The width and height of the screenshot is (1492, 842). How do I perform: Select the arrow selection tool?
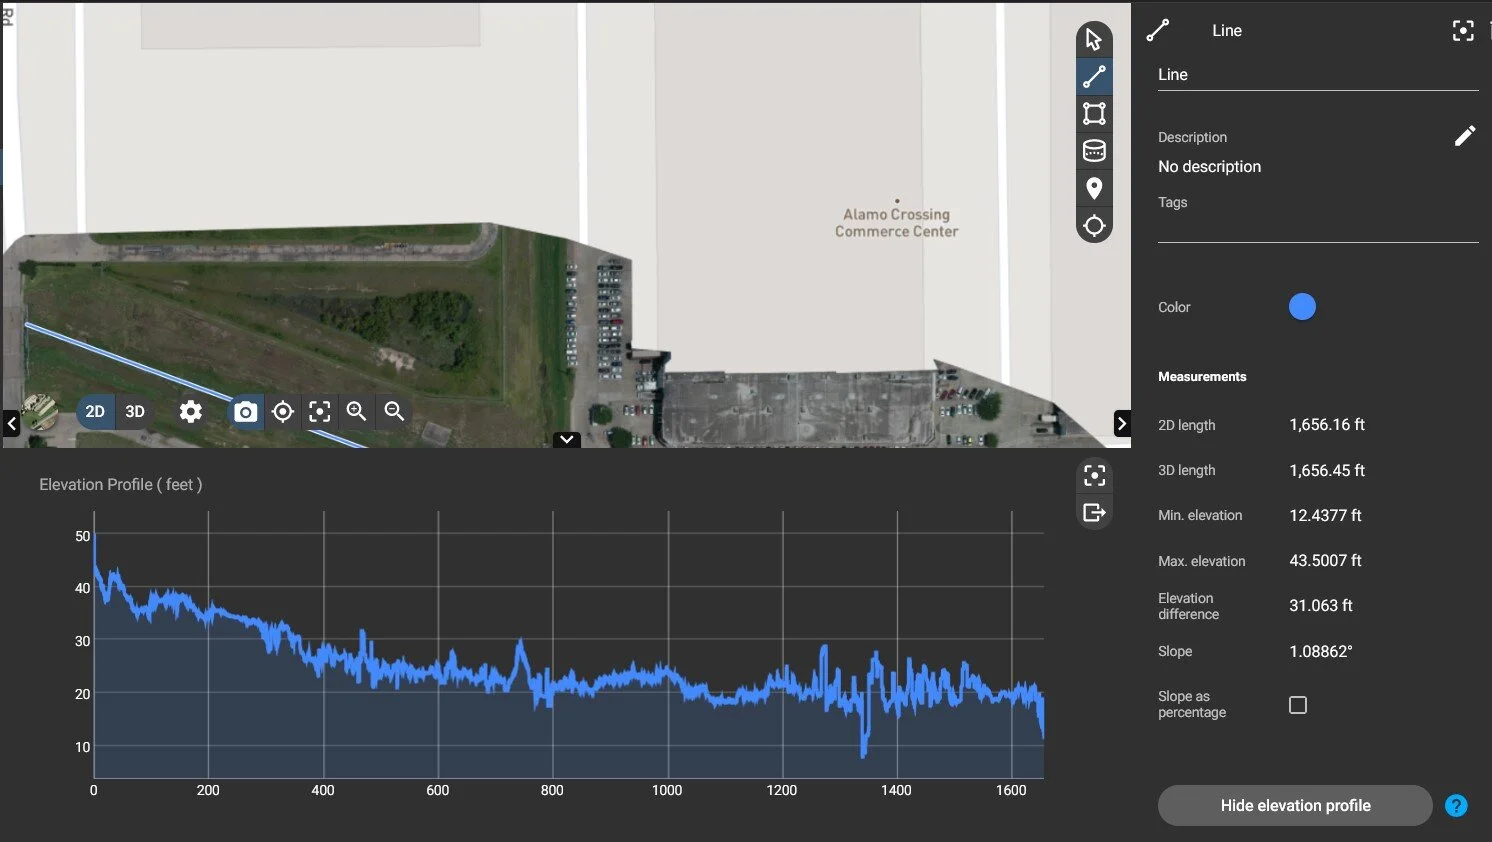1094,38
